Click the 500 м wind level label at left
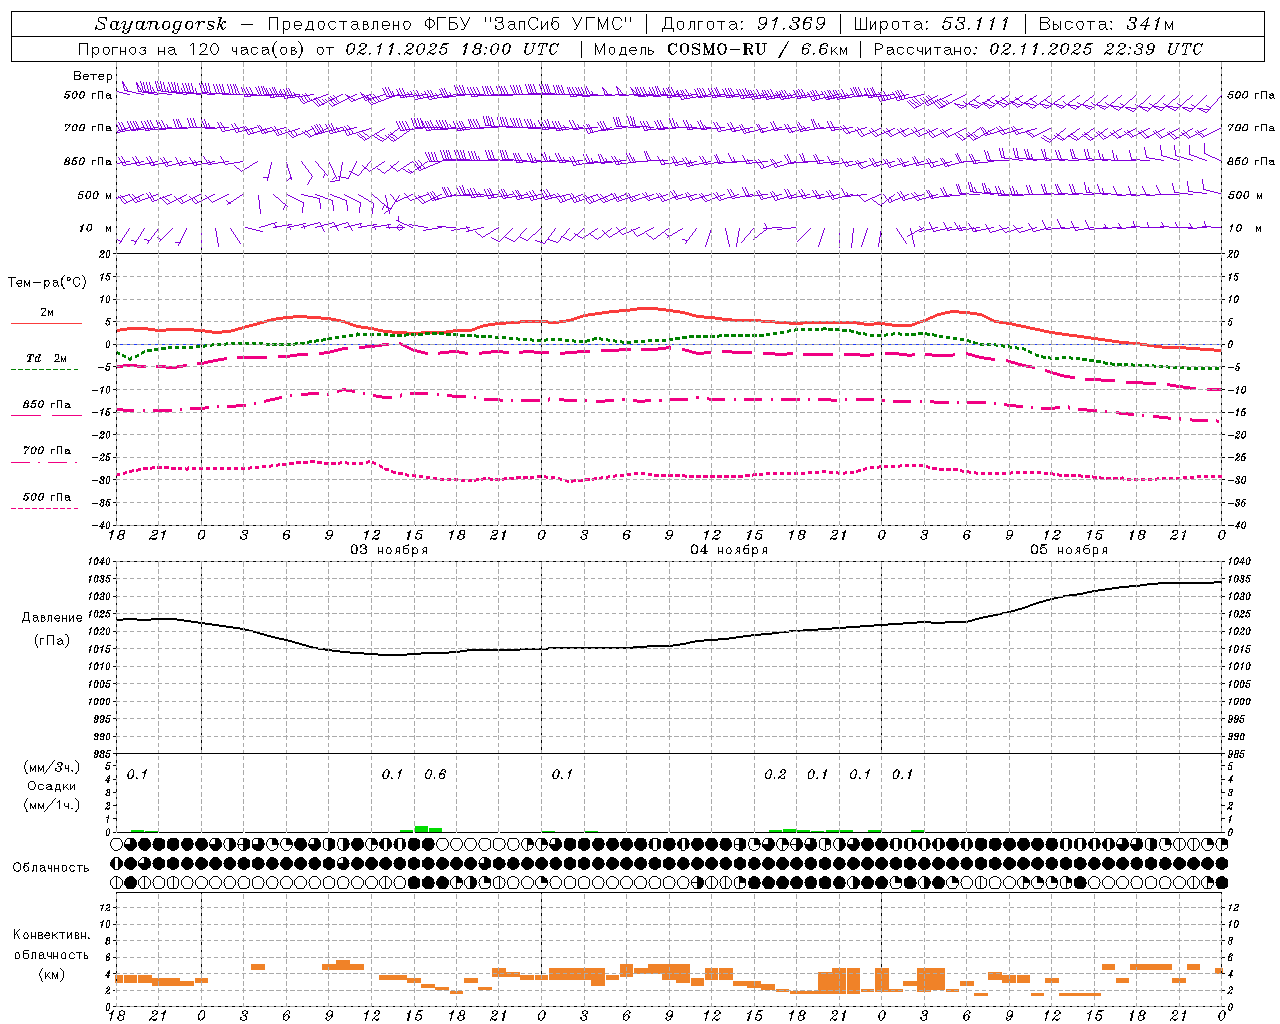This screenshot has width=1280, height=1024. [95, 195]
